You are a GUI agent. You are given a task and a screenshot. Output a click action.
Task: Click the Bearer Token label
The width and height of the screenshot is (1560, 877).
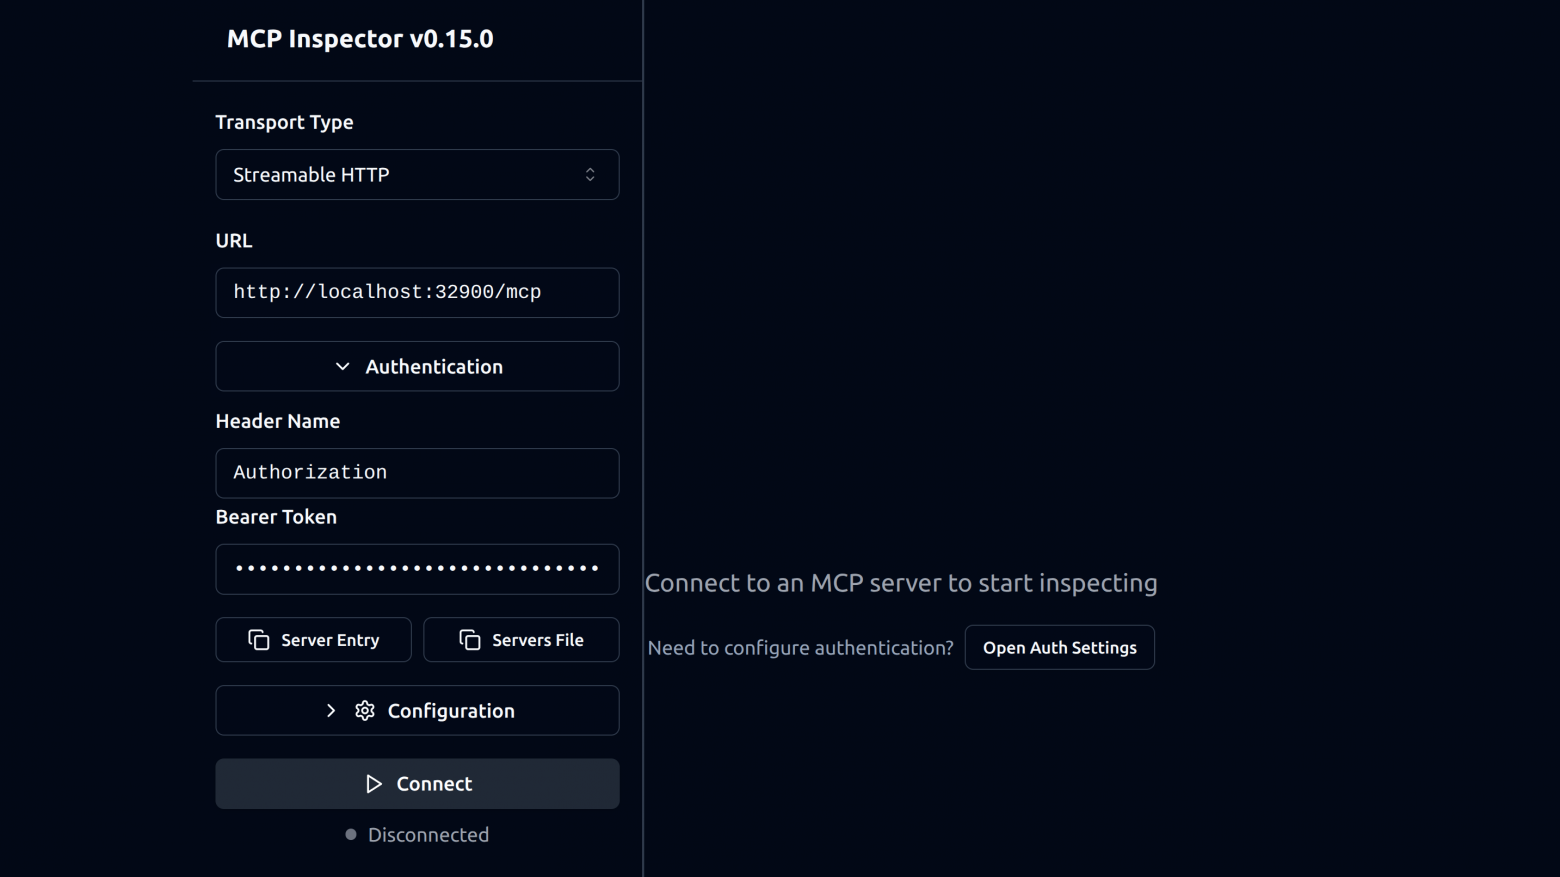276,517
